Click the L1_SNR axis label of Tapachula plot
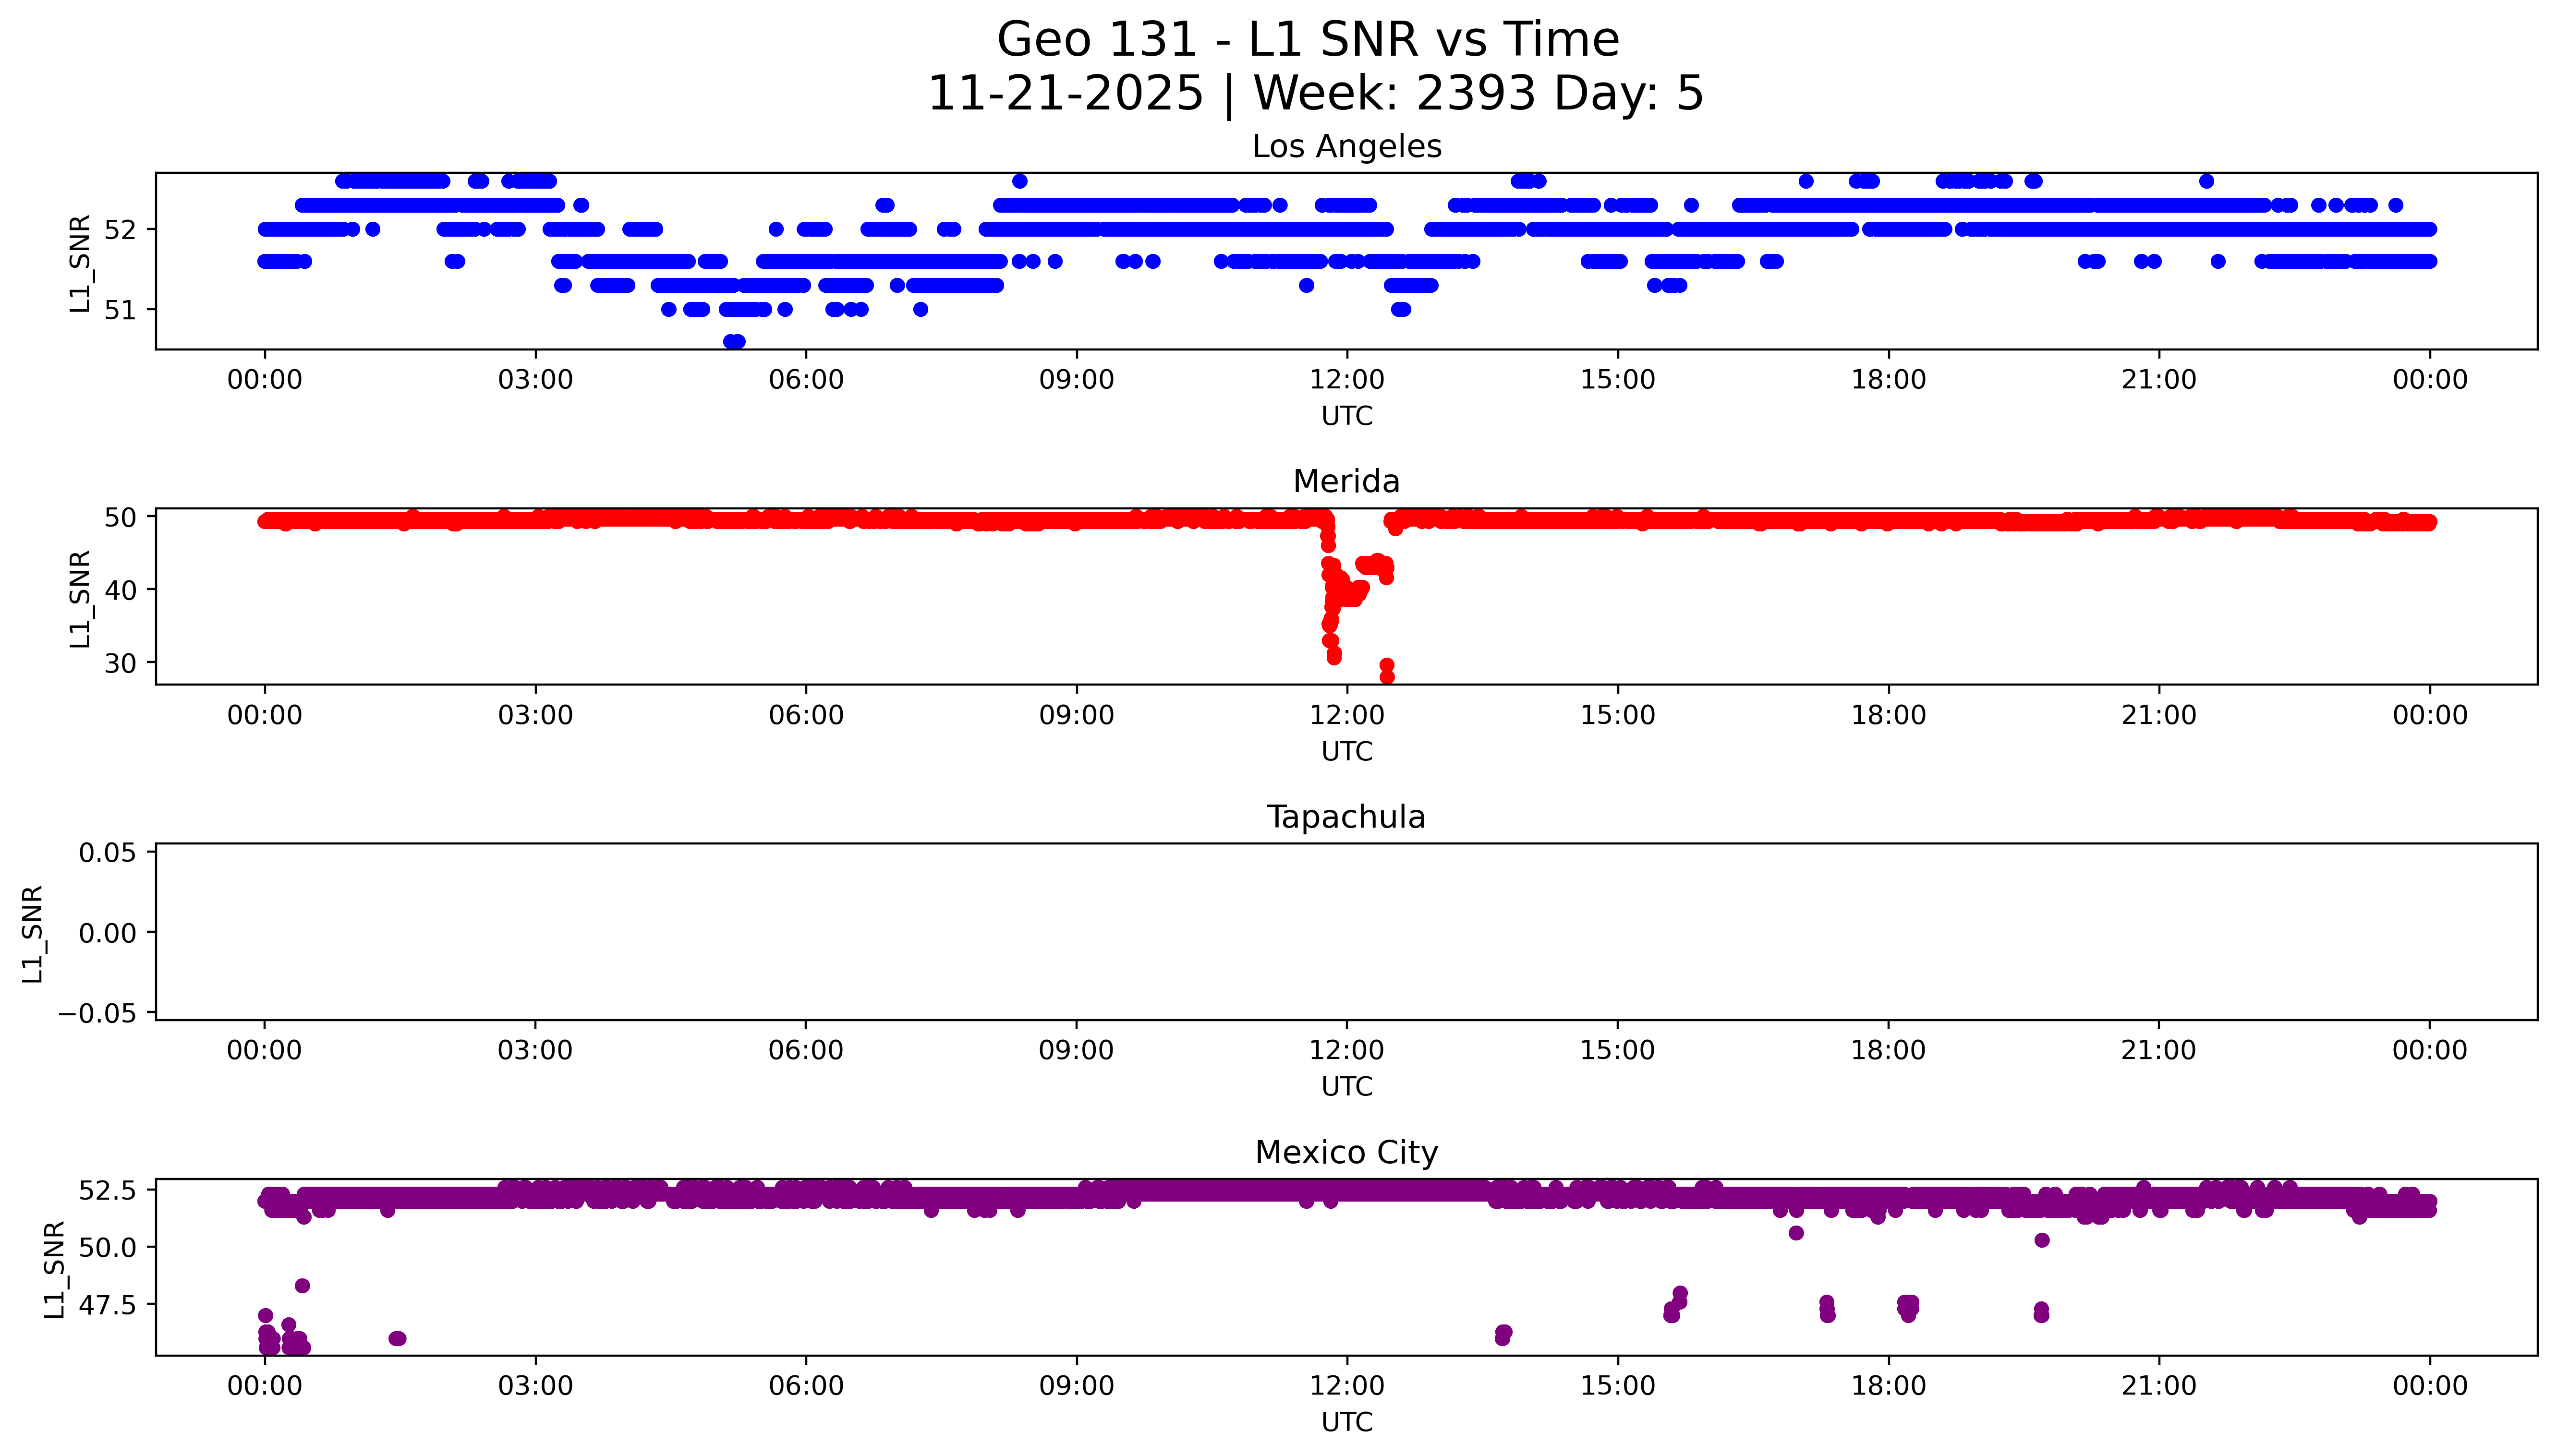 (x=33, y=933)
